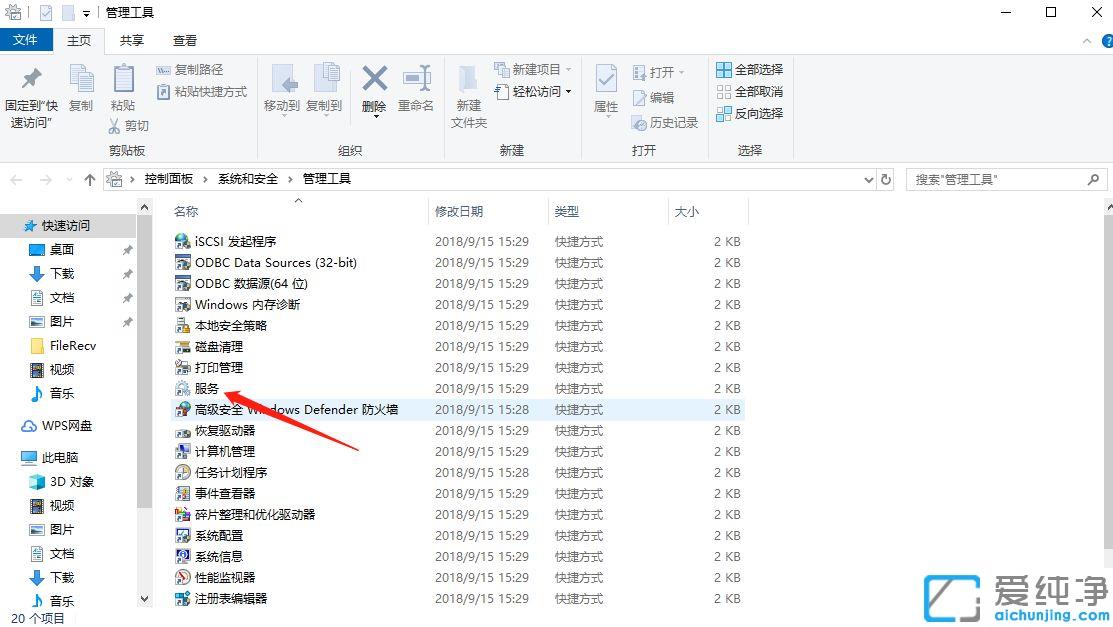Switch to the 查看 ribbon tab
Screen dimensions: 1113x627
coord(185,41)
